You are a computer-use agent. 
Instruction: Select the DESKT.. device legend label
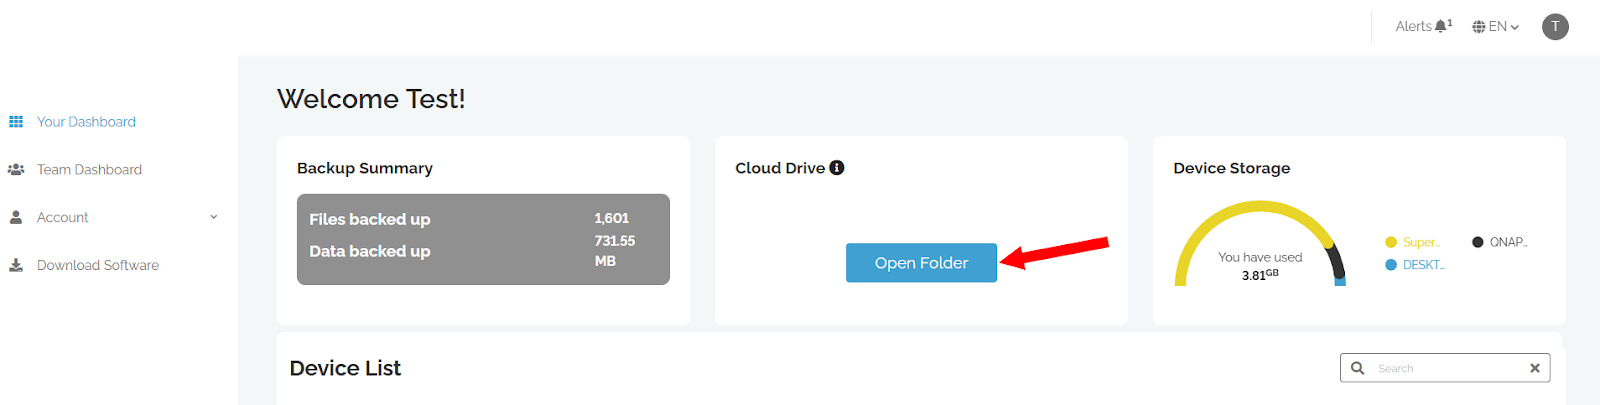[1424, 265]
